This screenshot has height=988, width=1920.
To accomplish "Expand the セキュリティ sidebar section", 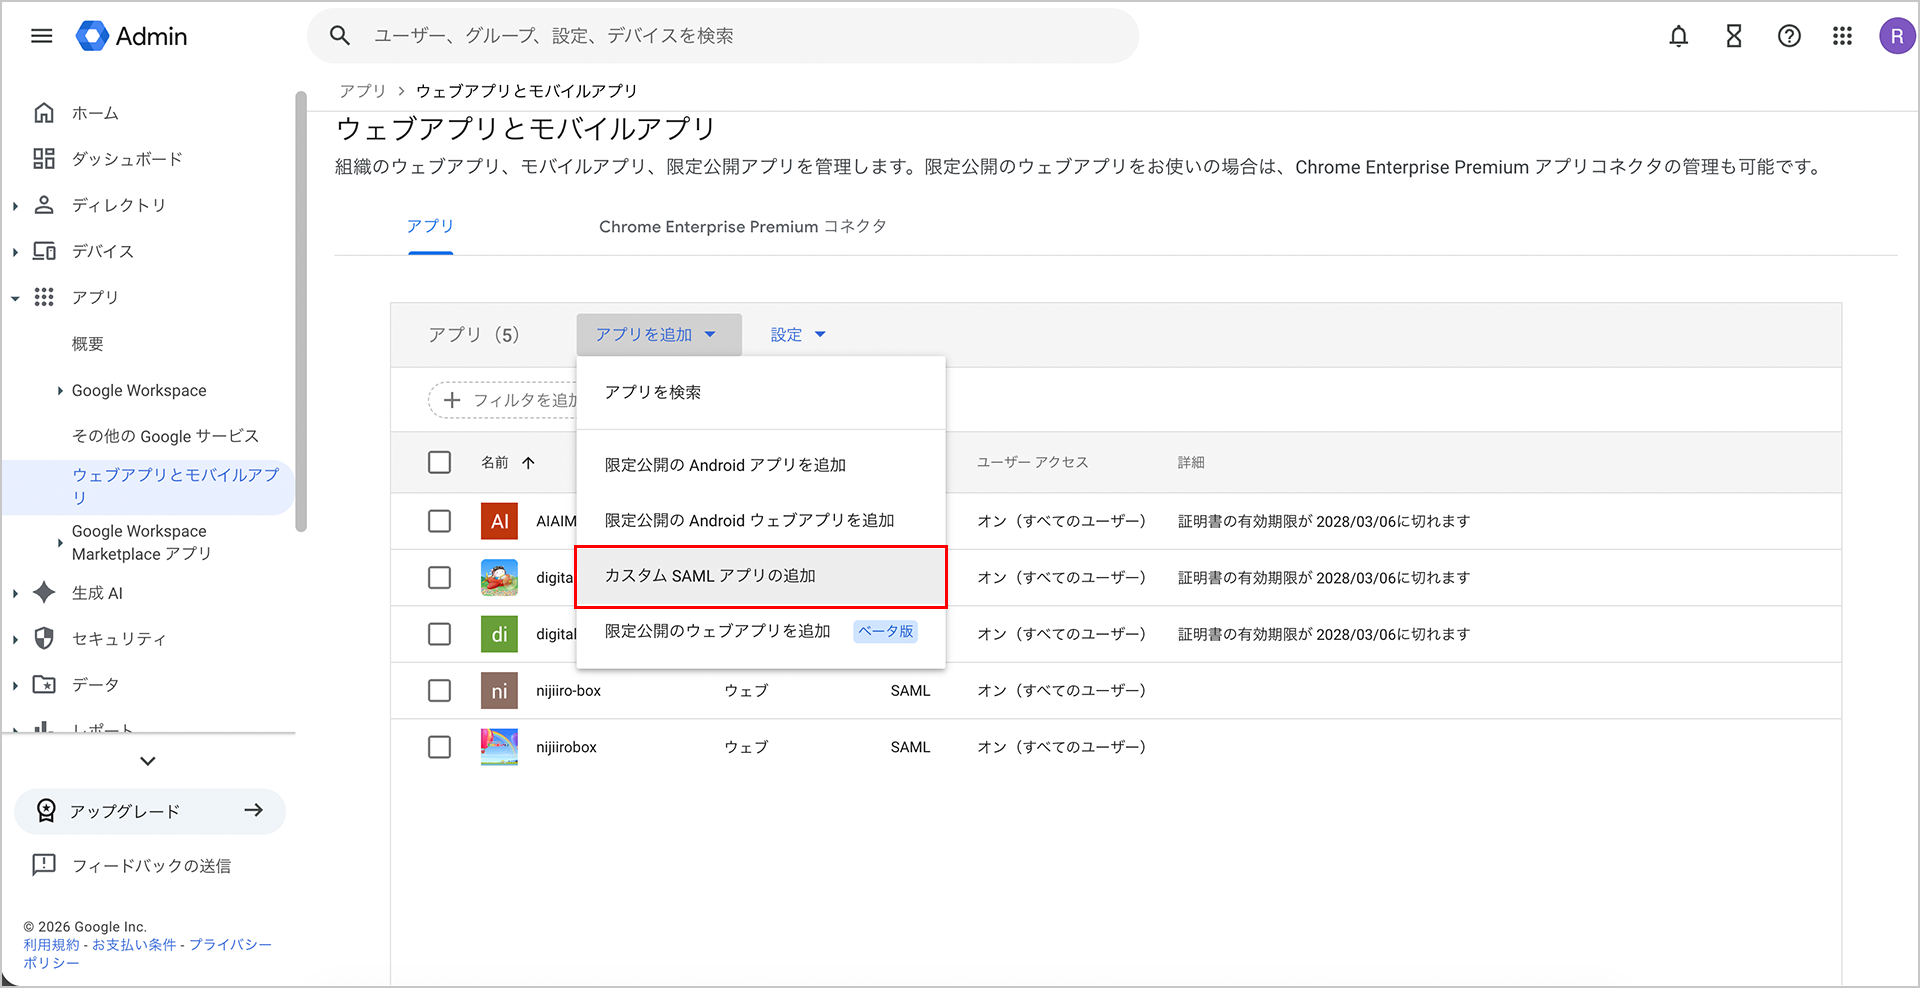I will 15,639.
